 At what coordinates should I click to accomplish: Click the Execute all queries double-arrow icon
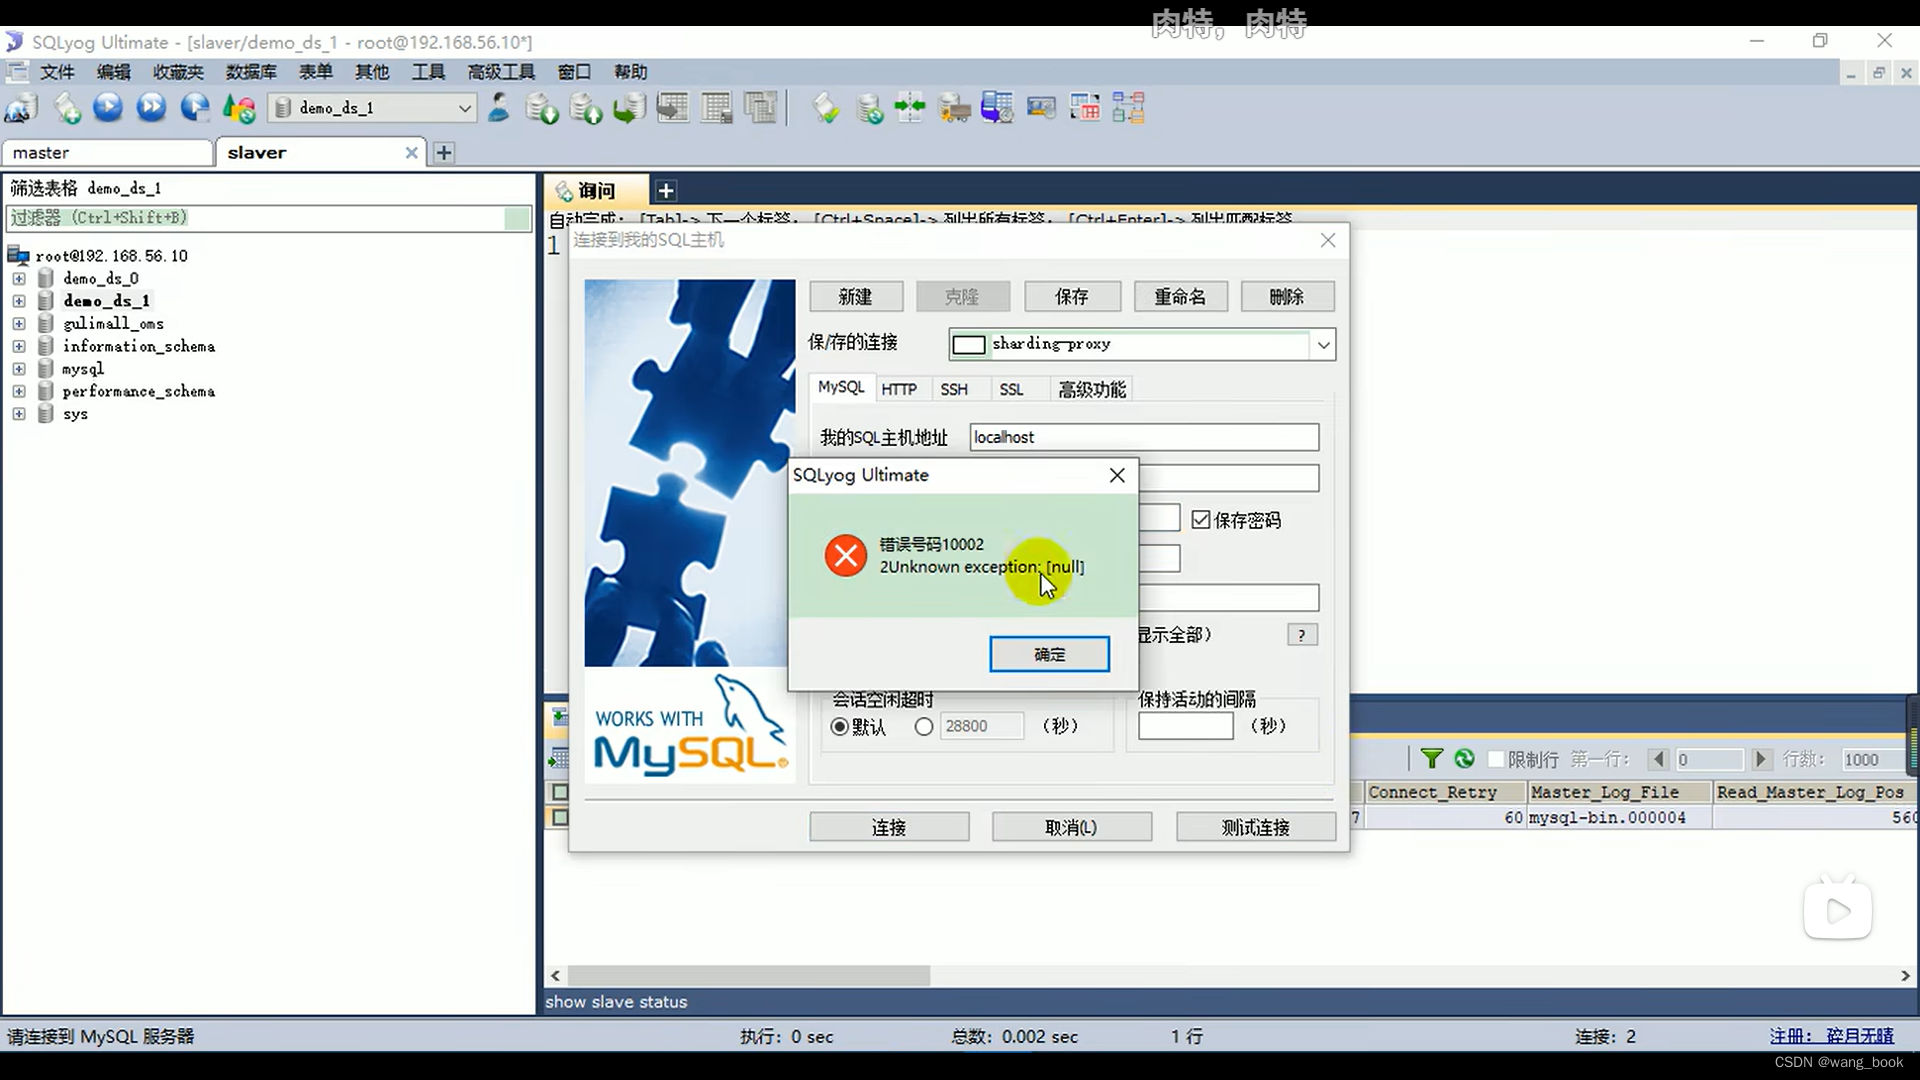151,107
